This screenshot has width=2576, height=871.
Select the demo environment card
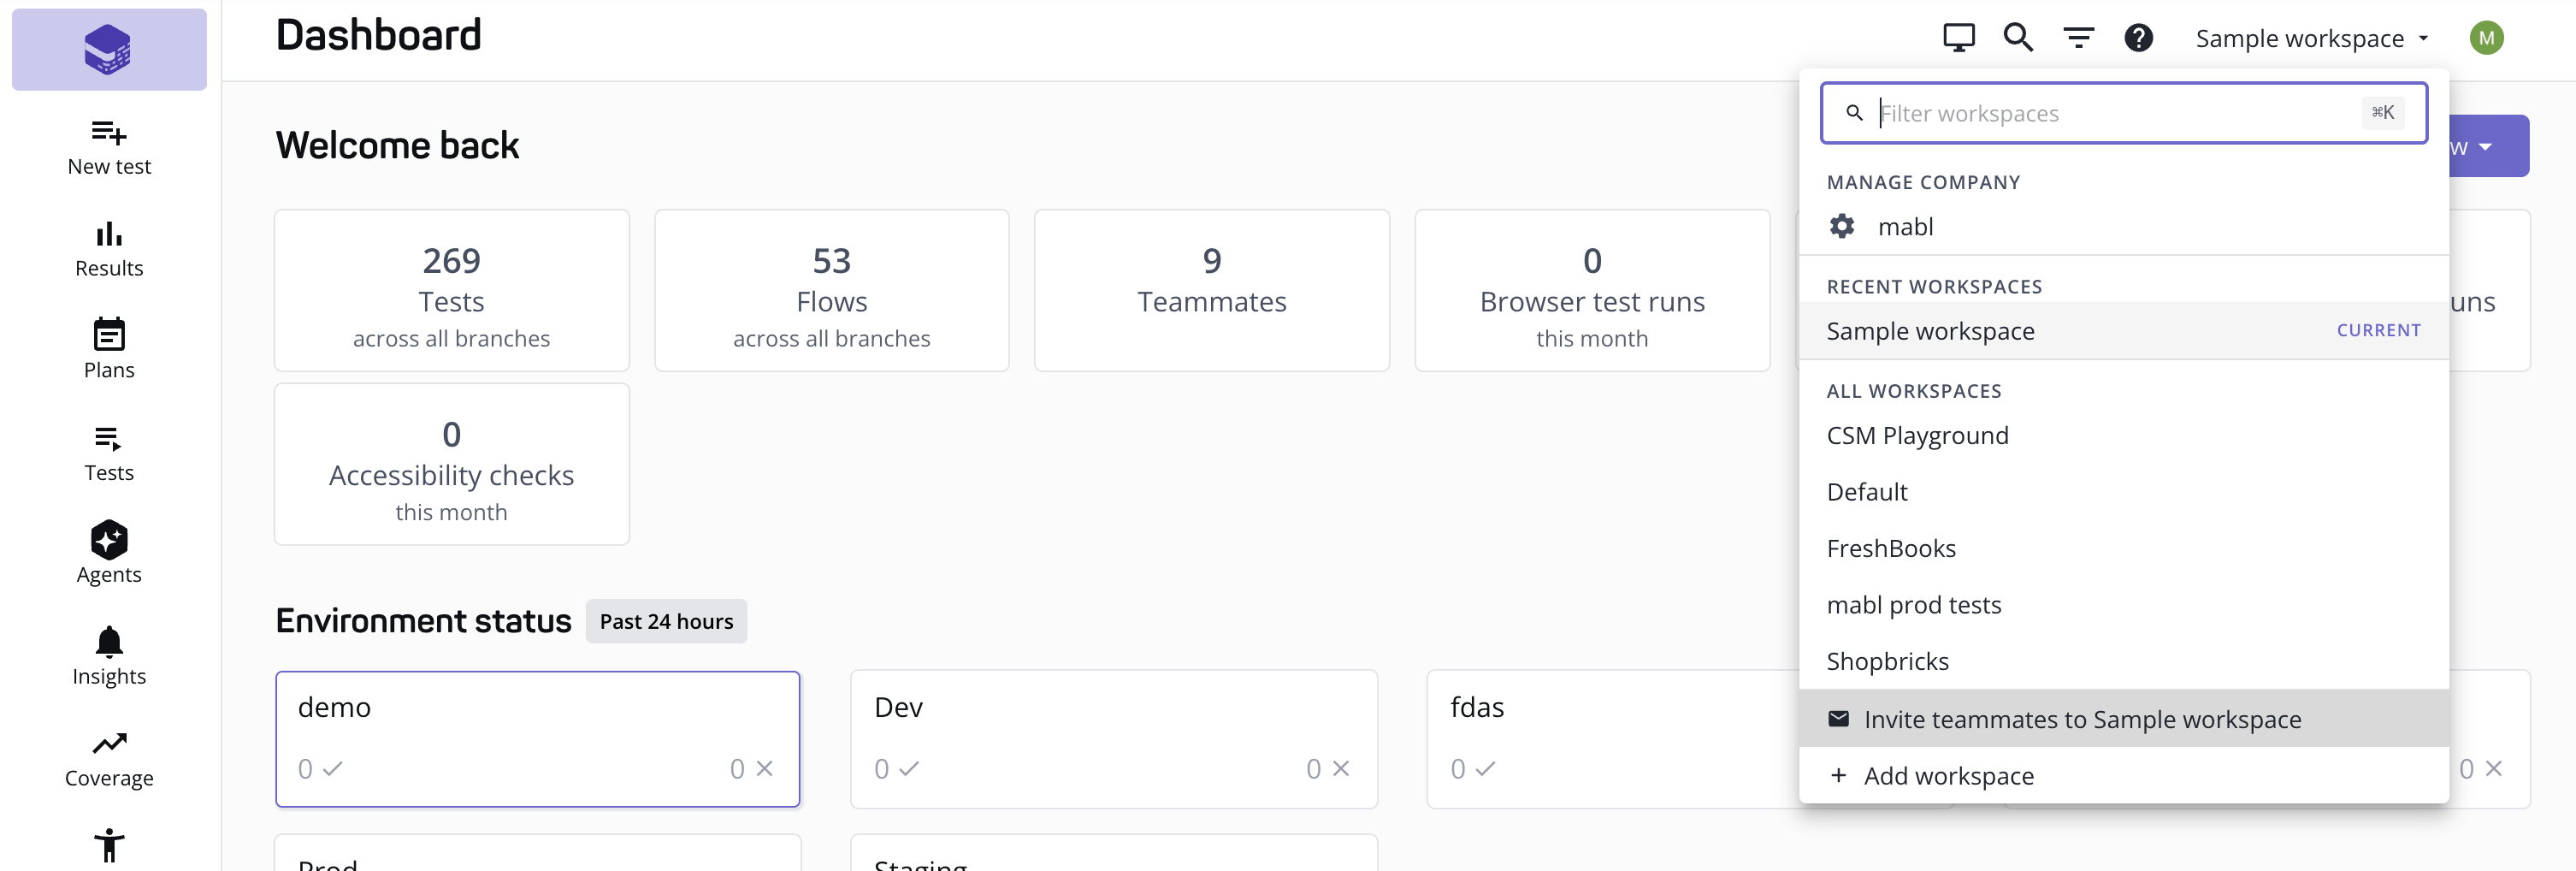coord(537,739)
